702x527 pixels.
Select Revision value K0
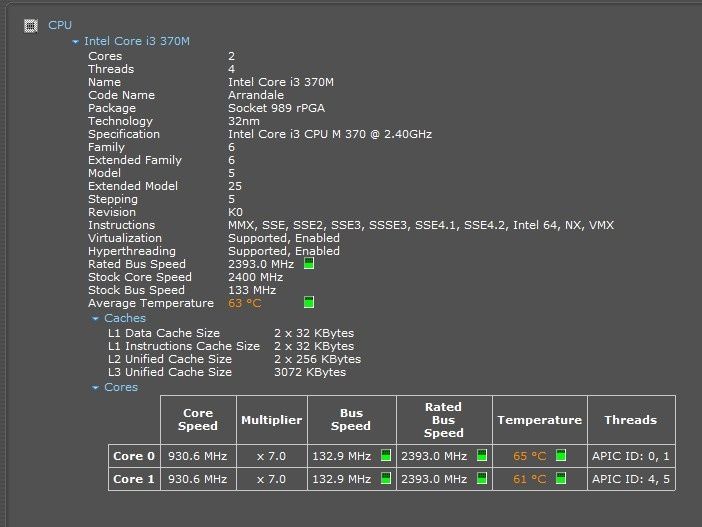click(x=235, y=212)
